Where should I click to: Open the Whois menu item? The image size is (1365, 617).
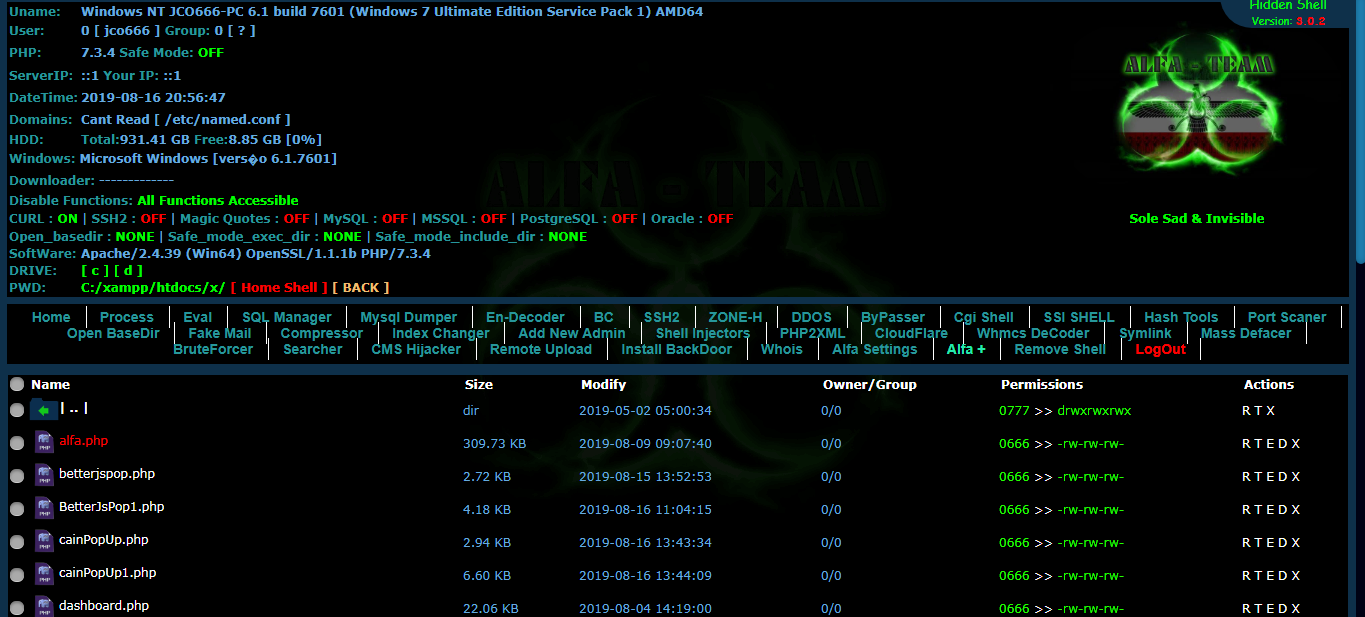781,349
